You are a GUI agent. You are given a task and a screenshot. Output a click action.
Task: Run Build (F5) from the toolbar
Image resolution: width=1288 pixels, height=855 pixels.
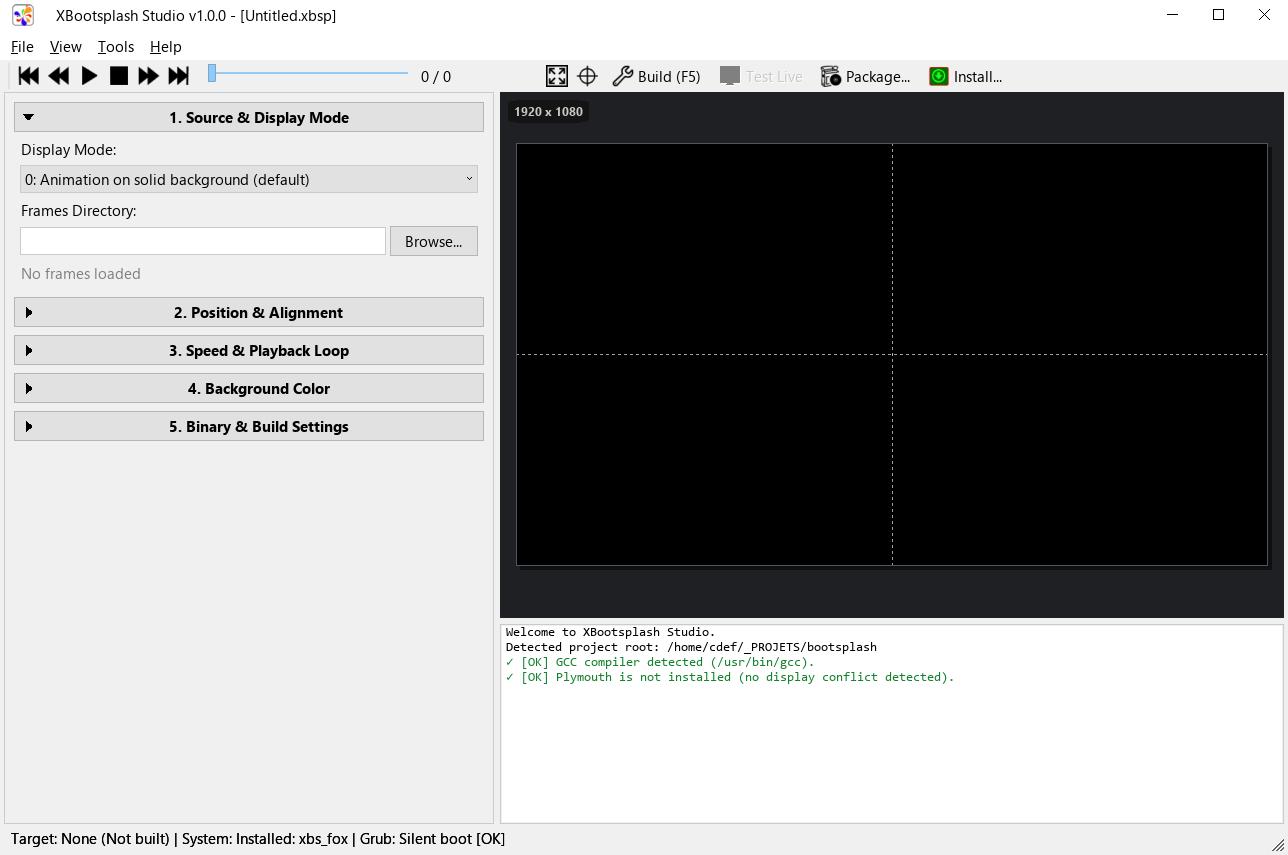656,76
